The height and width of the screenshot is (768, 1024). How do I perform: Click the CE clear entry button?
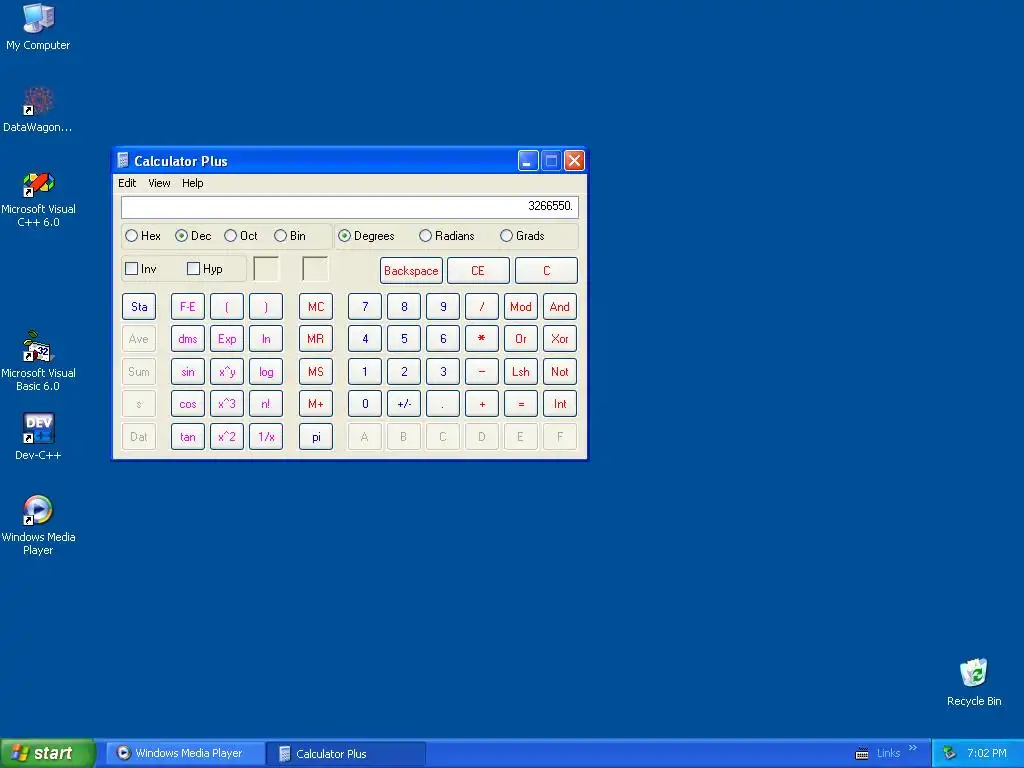click(478, 270)
